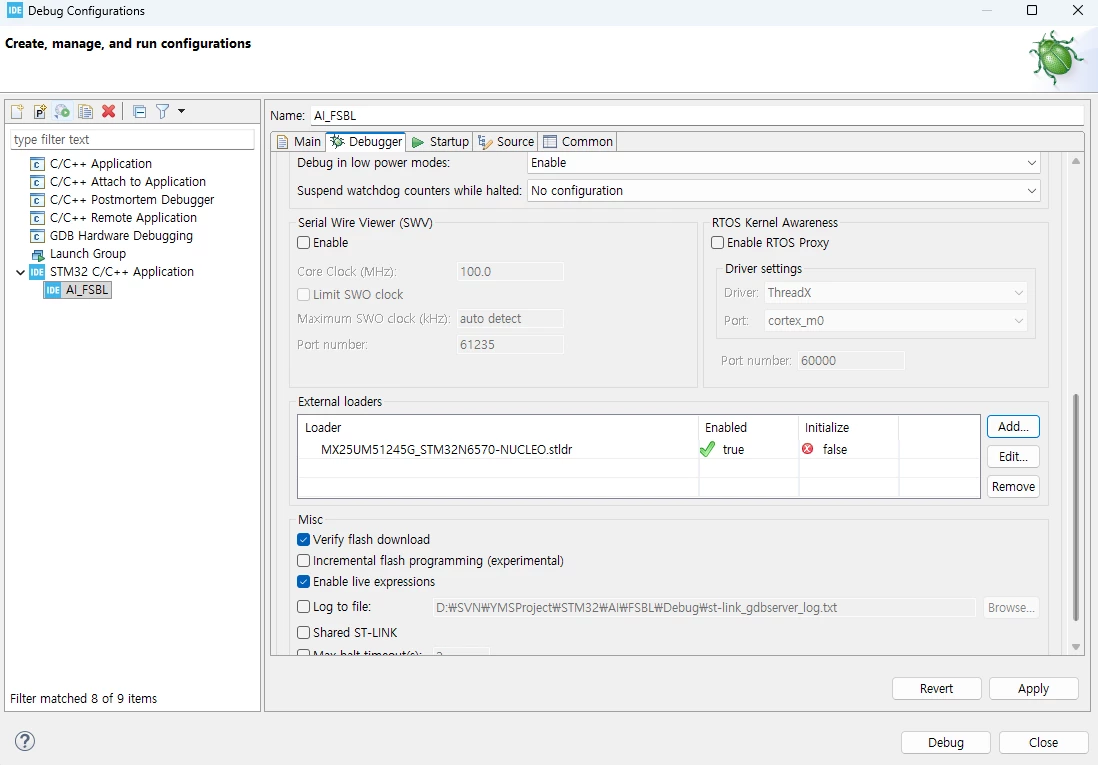Open the RTOS Port cortex_m0 dropdown
Viewport: 1098px width, 765px height.
[x=896, y=321]
